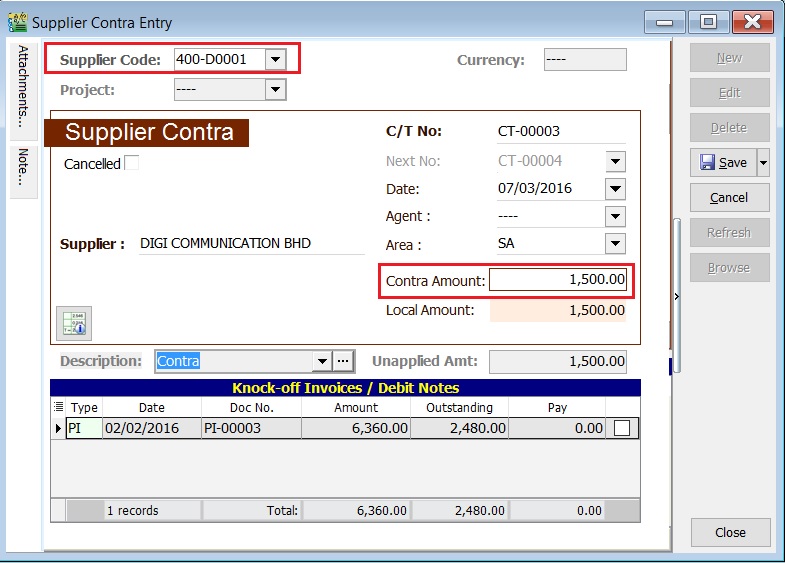Click the Pay column header
The height and width of the screenshot is (563, 785).
pyautogui.click(x=557, y=407)
